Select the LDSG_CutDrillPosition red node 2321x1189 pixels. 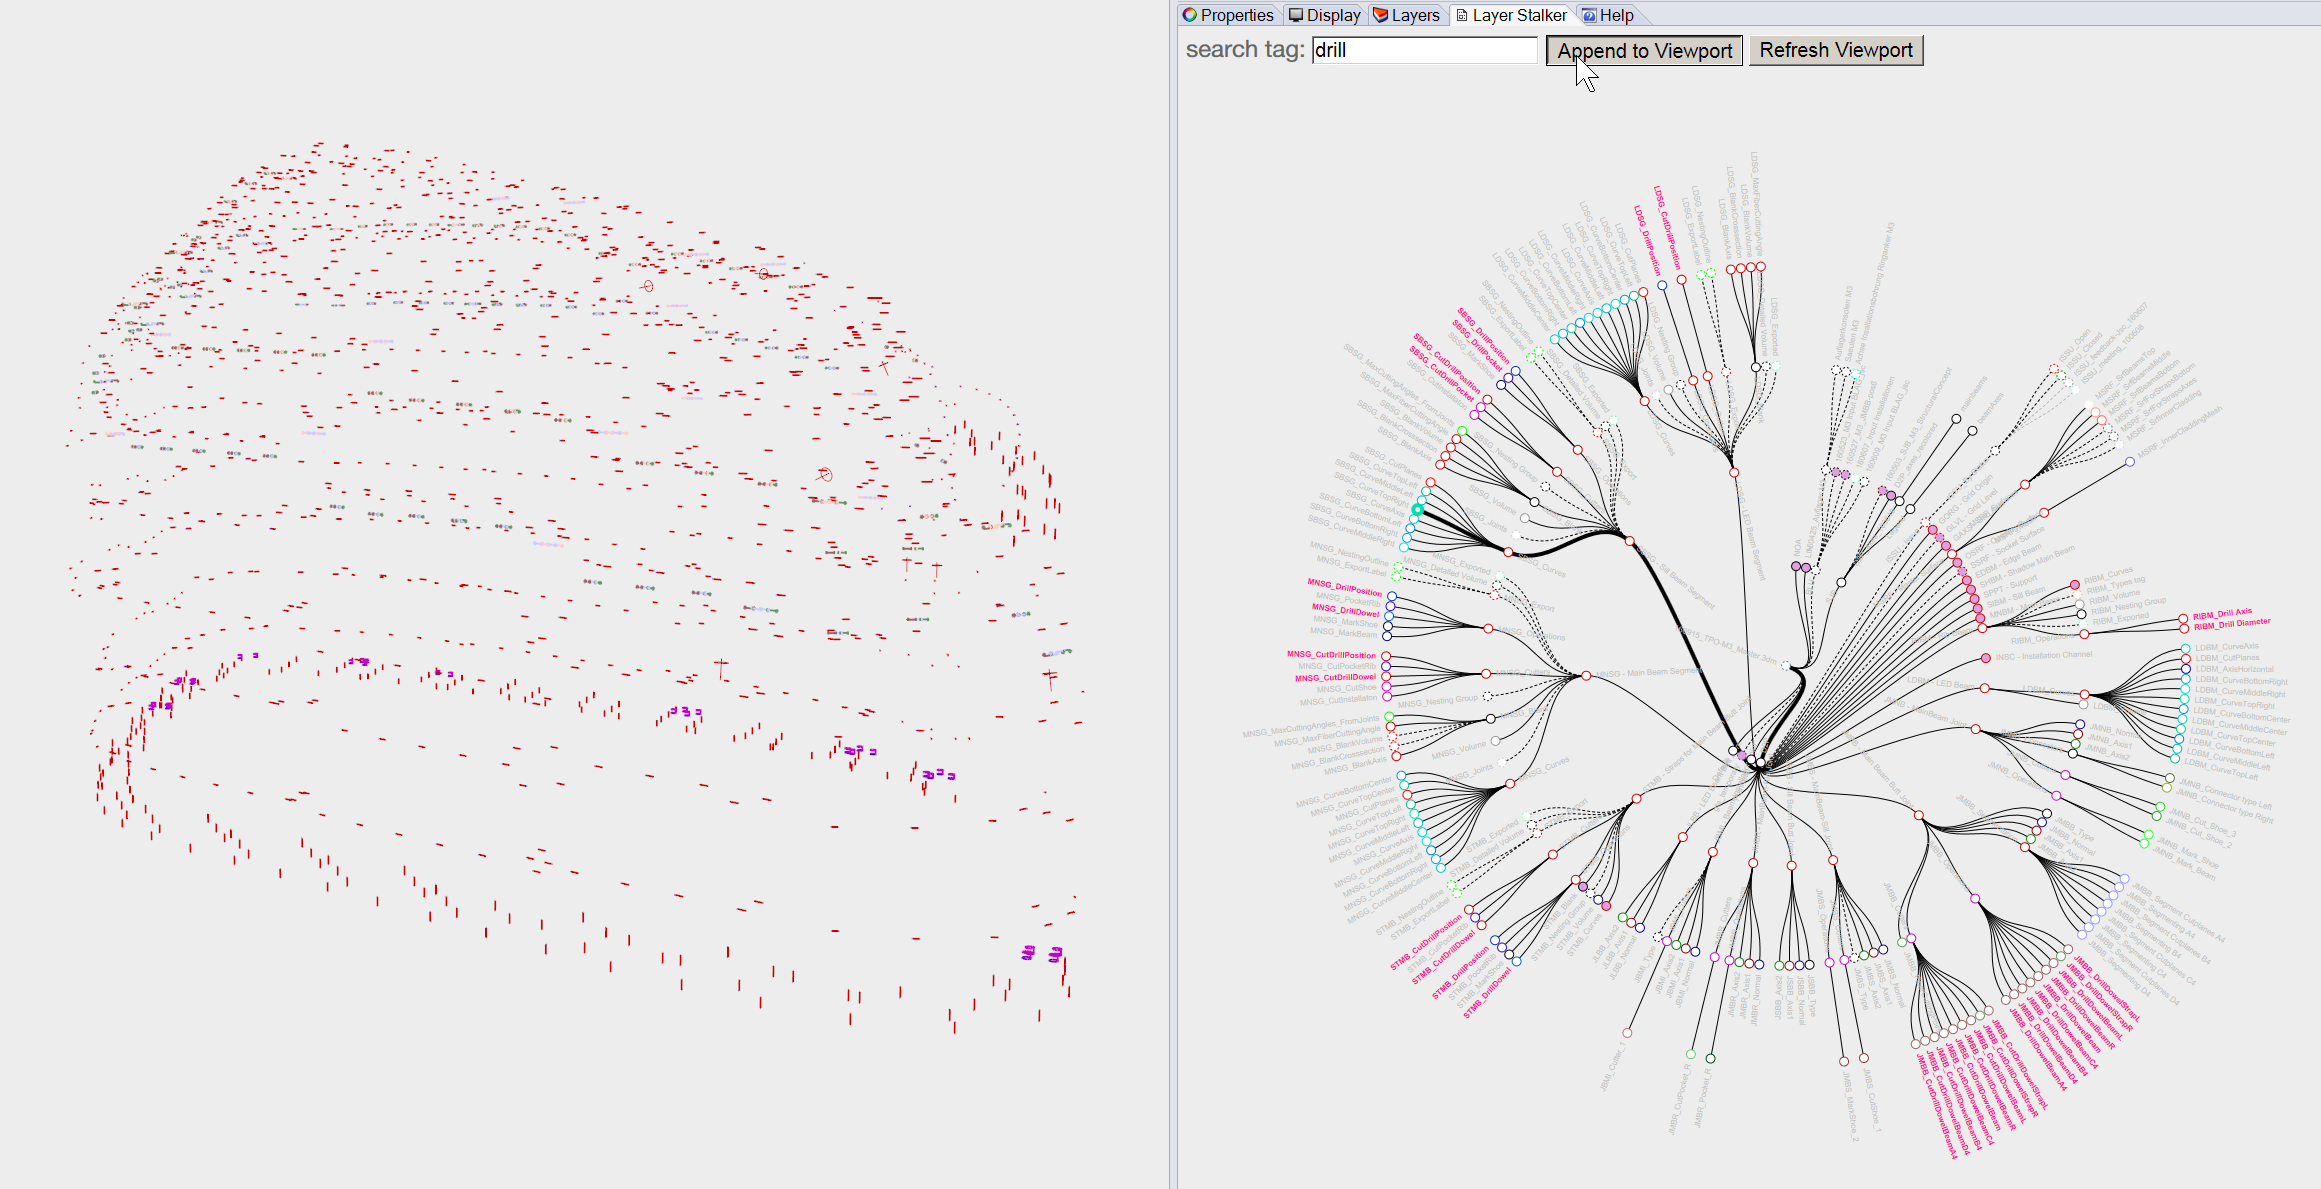coord(1682,280)
